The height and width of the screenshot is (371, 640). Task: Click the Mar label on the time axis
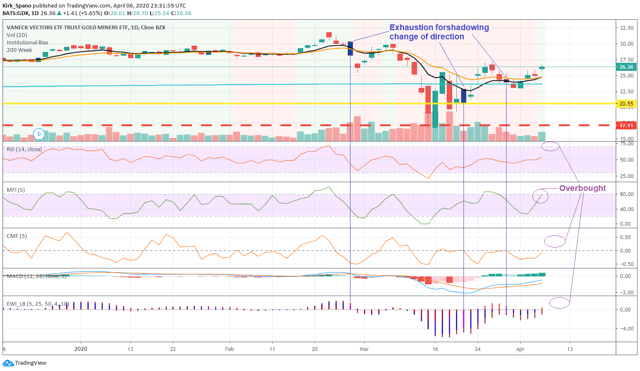pyautogui.click(x=364, y=349)
